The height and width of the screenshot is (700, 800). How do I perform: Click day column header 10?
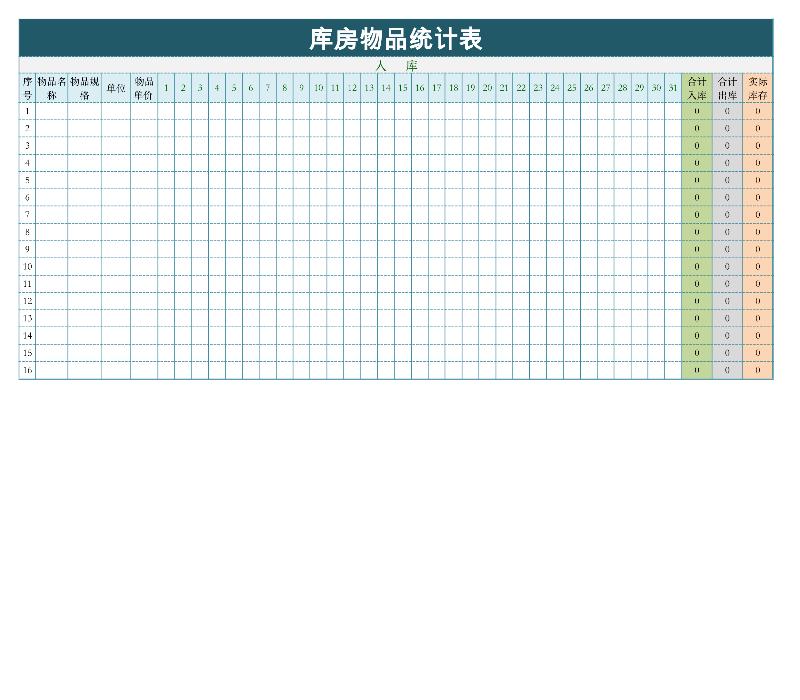click(318, 88)
